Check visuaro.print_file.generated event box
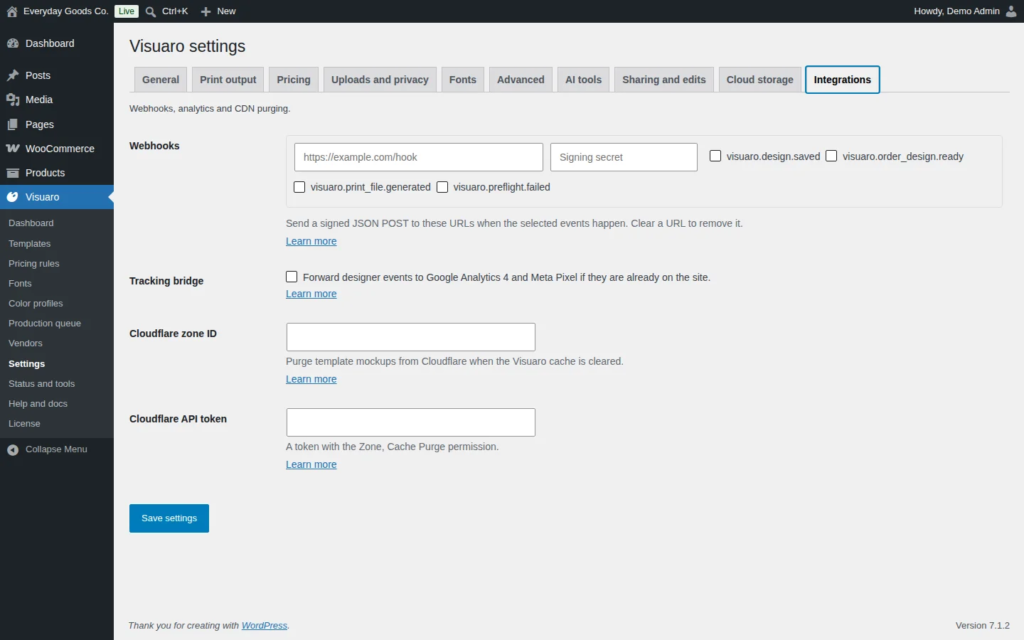This screenshot has width=1024, height=640. 299,187
